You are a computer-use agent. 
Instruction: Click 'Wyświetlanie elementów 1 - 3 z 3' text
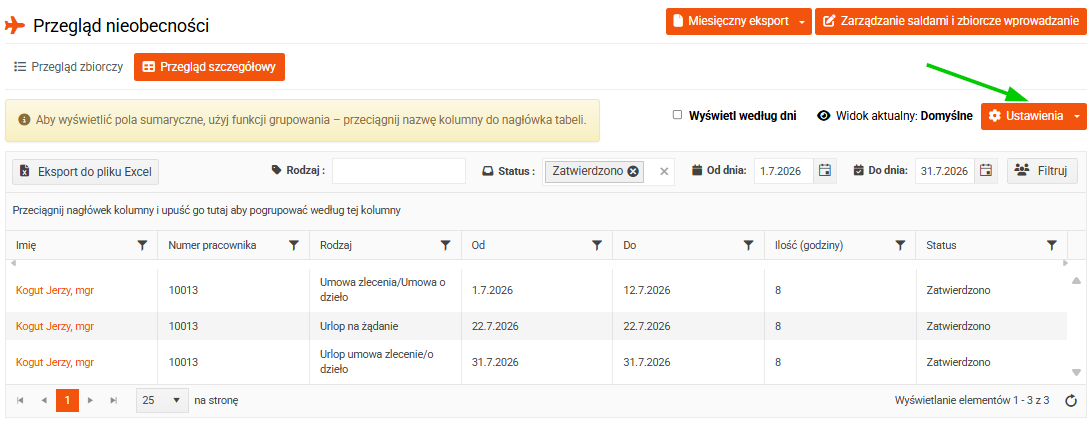click(x=972, y=401)
